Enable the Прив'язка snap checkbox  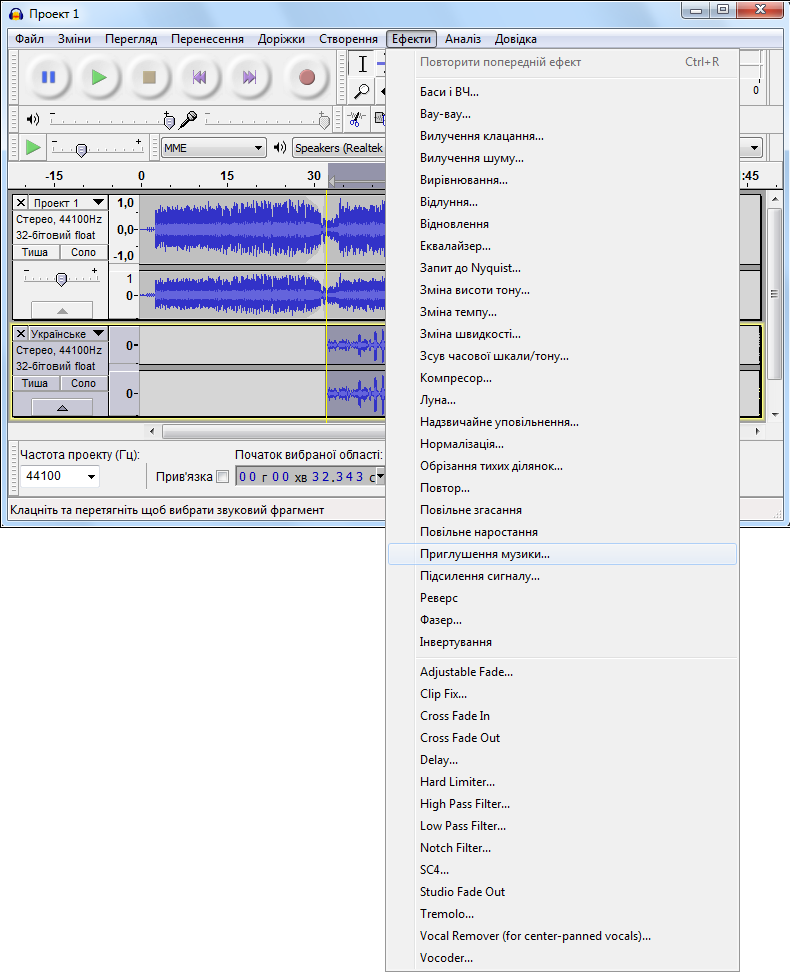(x=223, y=477)
